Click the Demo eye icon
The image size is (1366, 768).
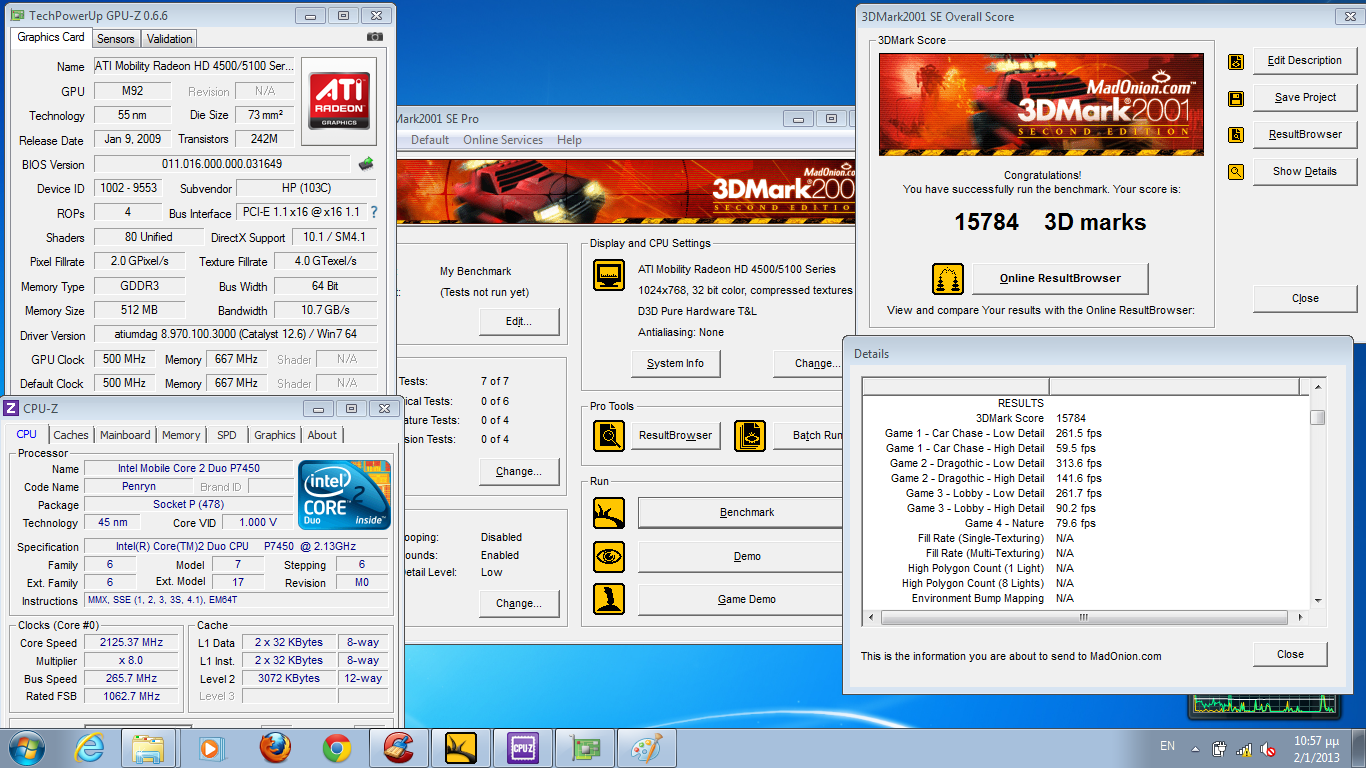(609, 556)
